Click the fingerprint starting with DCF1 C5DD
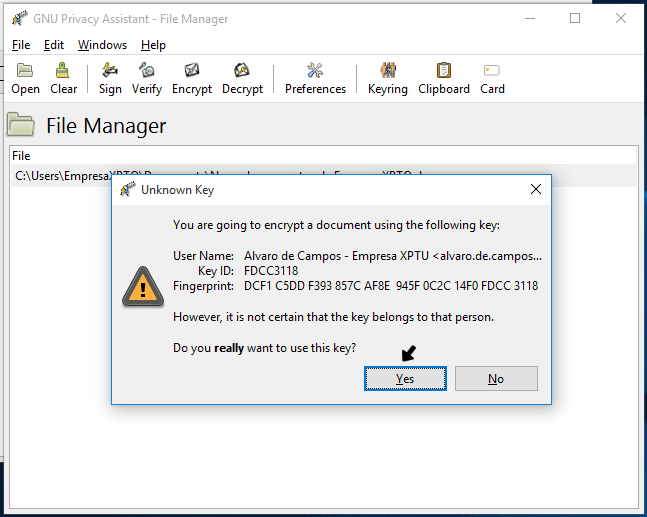 coord(391,286)
